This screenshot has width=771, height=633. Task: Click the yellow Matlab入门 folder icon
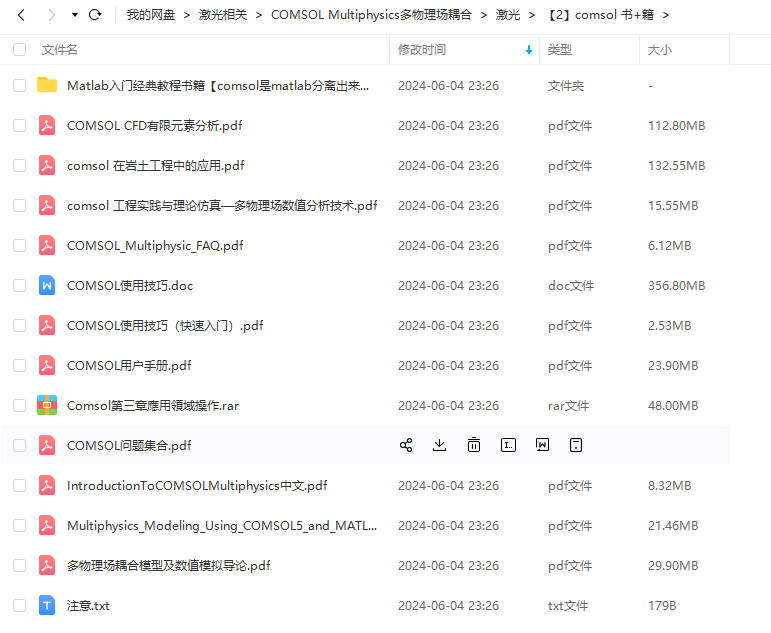[x=47, y=85]
